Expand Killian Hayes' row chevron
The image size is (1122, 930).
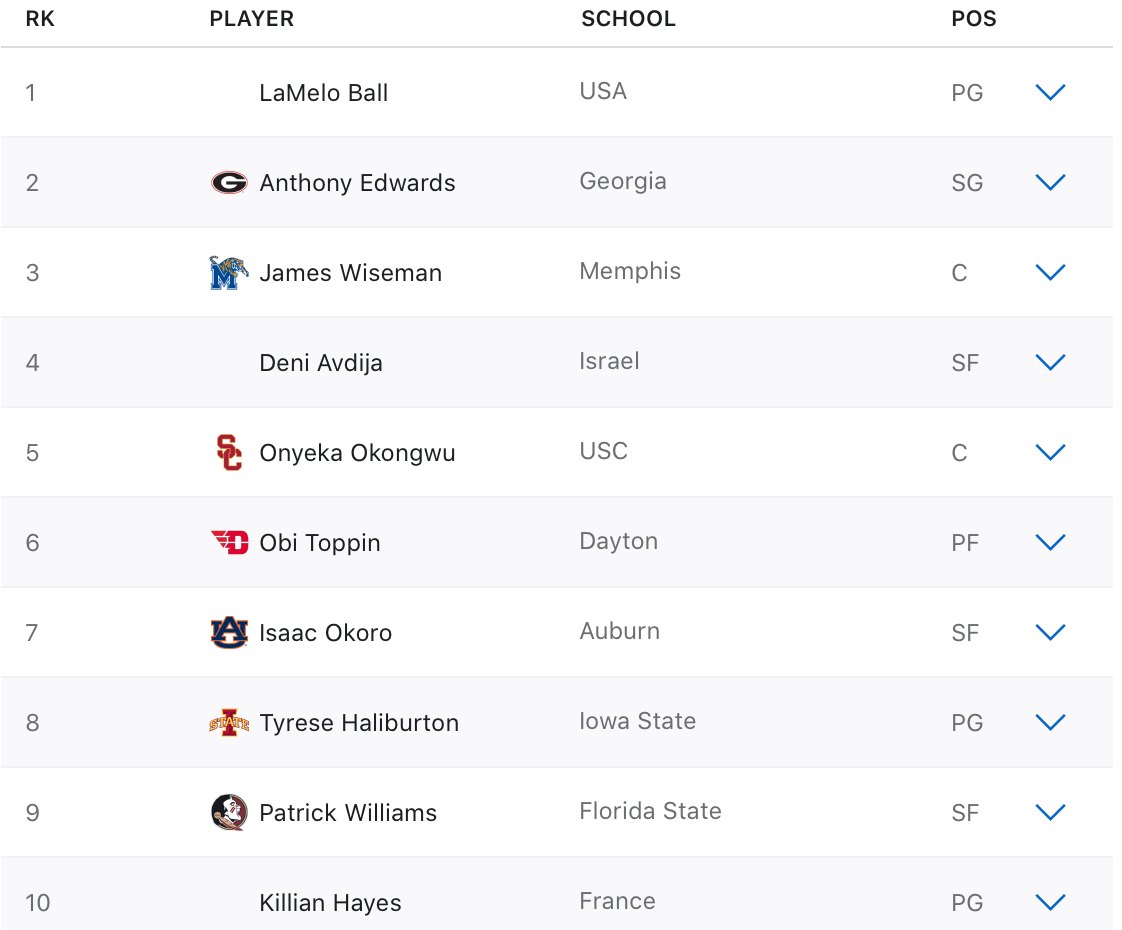click(x=1050, y=902)
